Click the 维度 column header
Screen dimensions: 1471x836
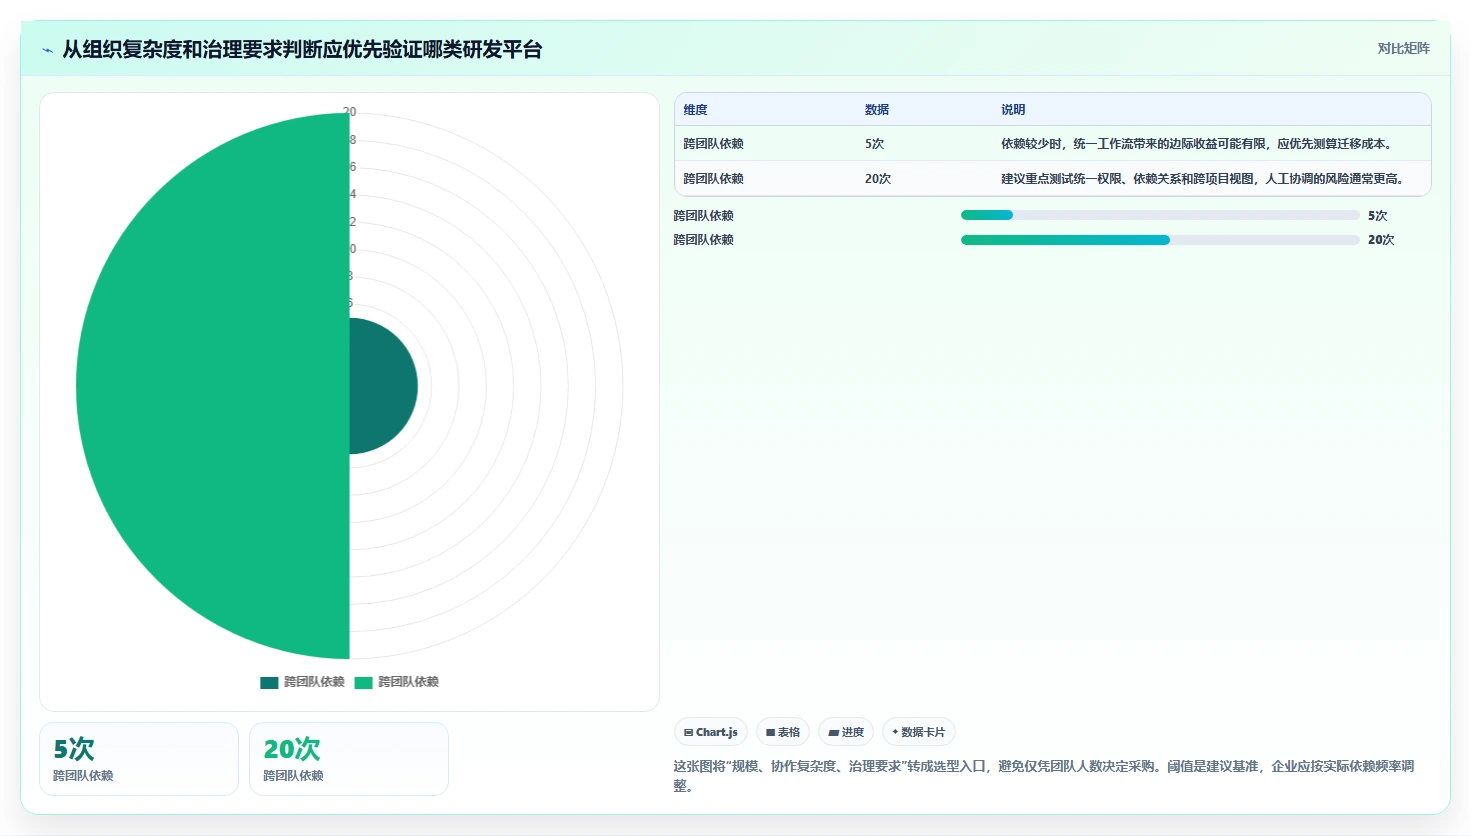[696, 110]
